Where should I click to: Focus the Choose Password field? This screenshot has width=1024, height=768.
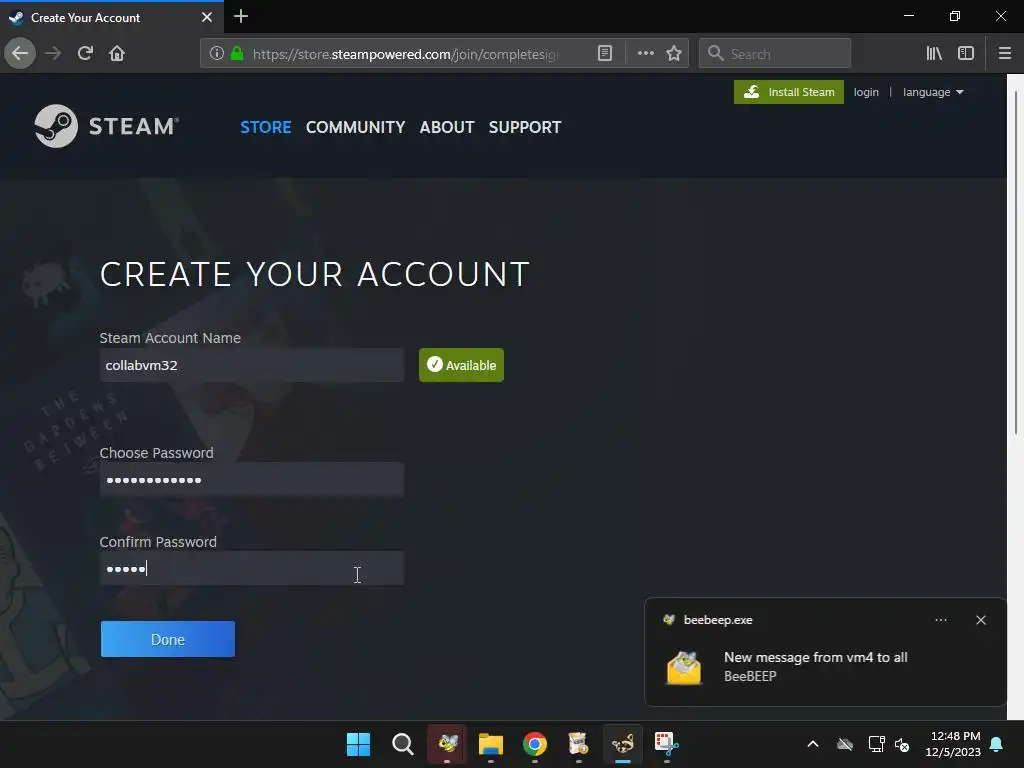(x=251, y=480)
